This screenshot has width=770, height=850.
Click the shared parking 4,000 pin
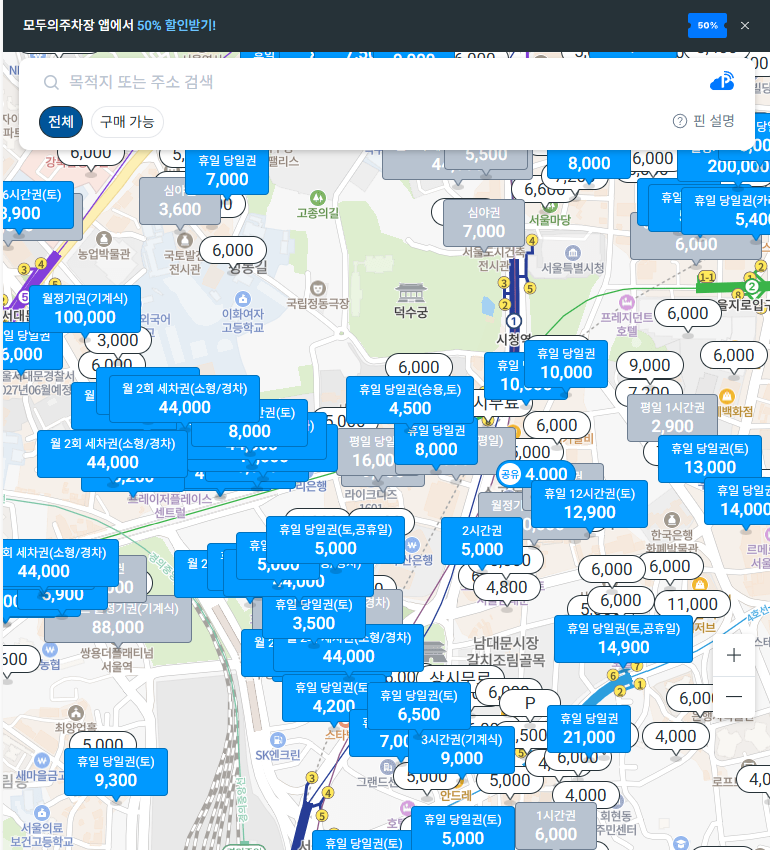(535, 473)
